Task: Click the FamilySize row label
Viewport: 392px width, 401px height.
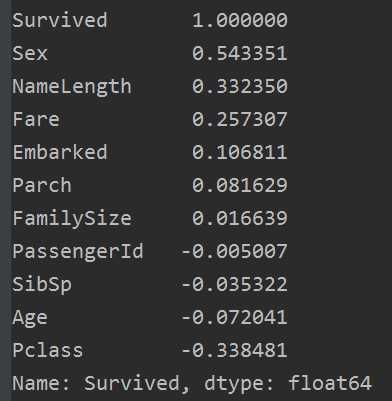Action: click(72, 218)
